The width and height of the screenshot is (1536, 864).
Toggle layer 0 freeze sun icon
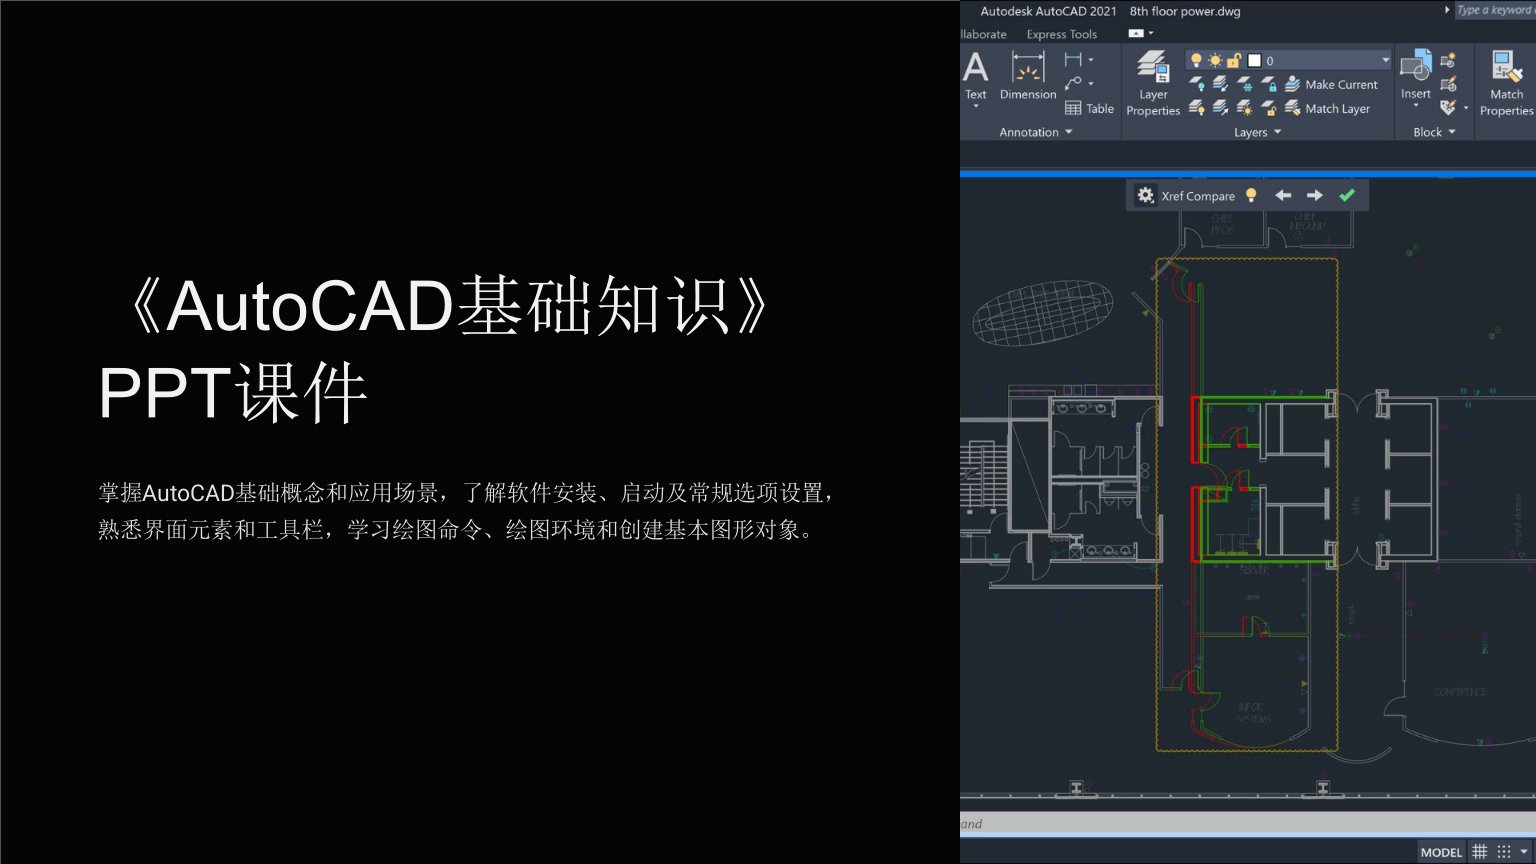pos(1215,60)
